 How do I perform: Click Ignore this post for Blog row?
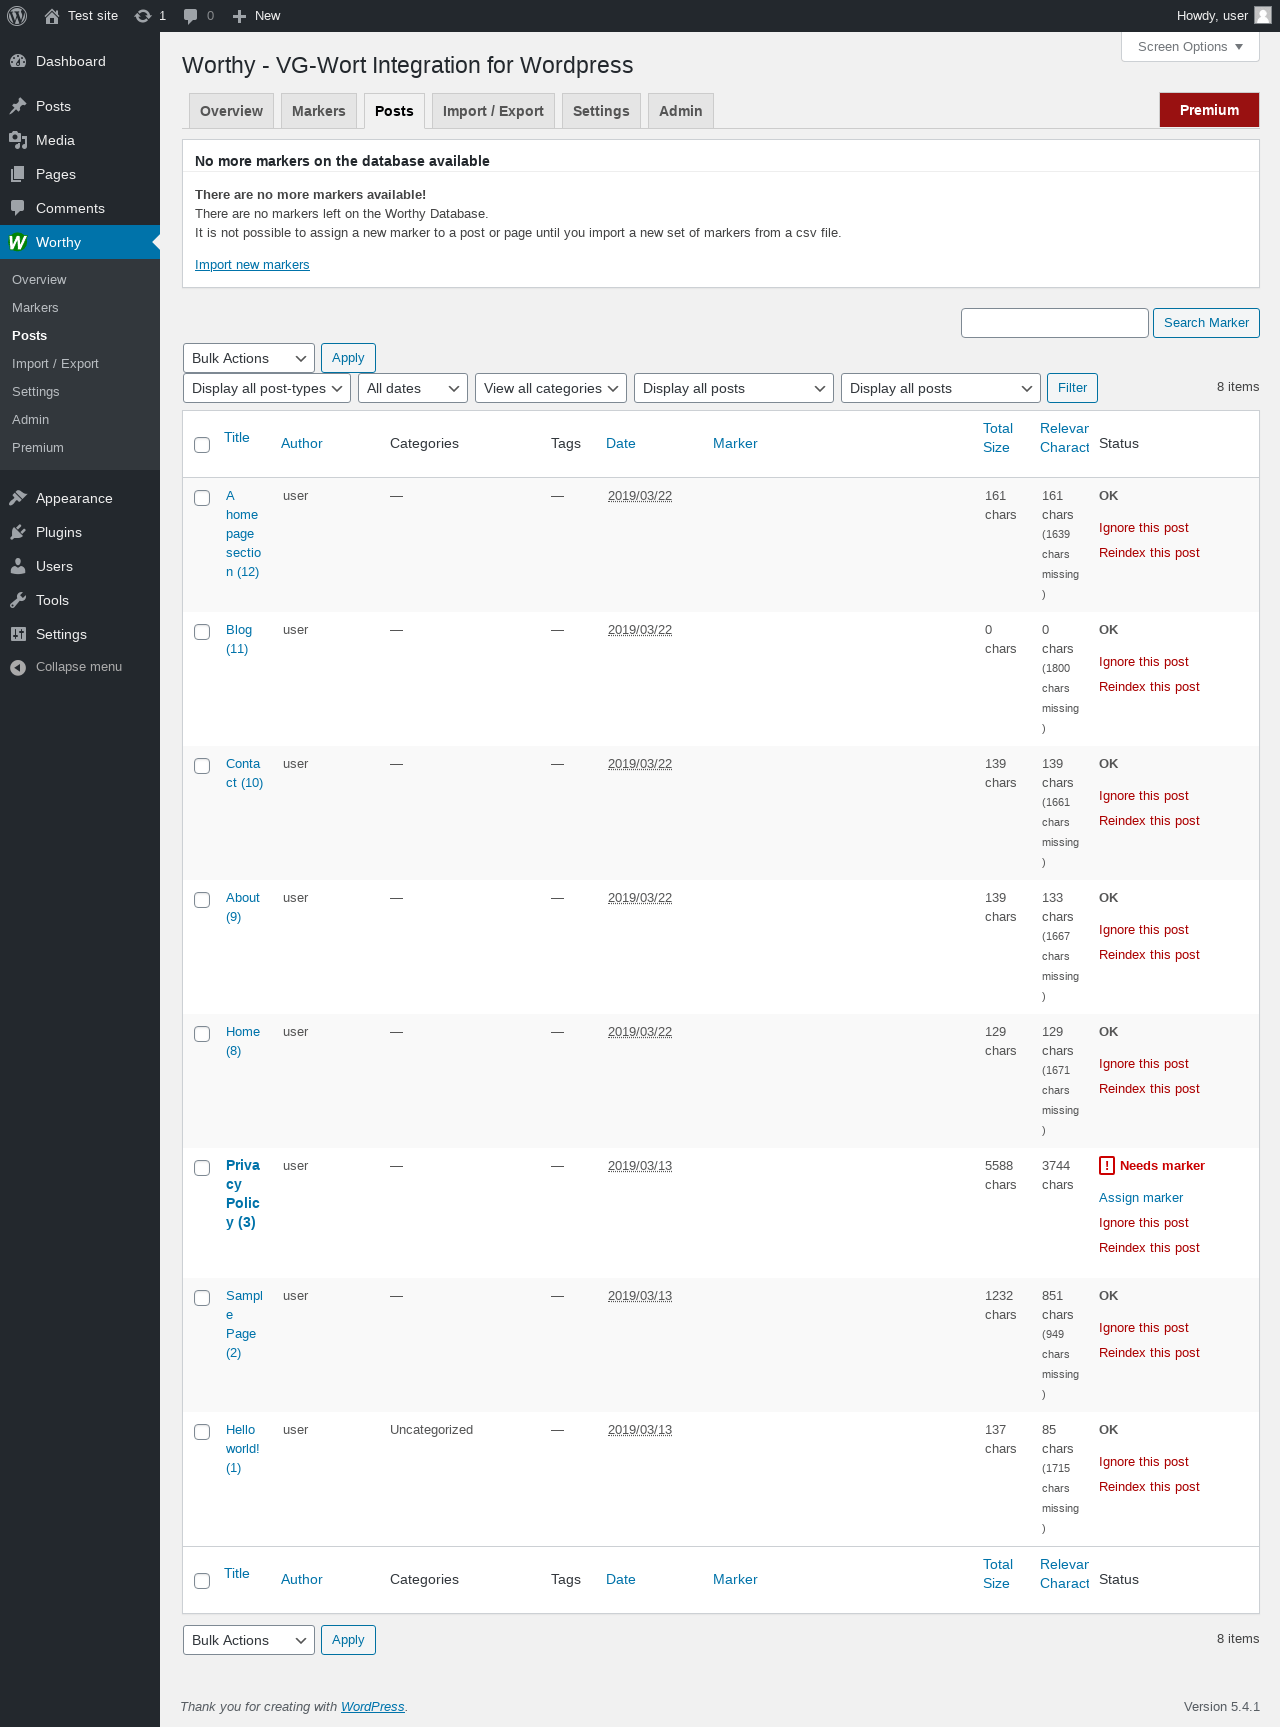[x=1144, y=662]
